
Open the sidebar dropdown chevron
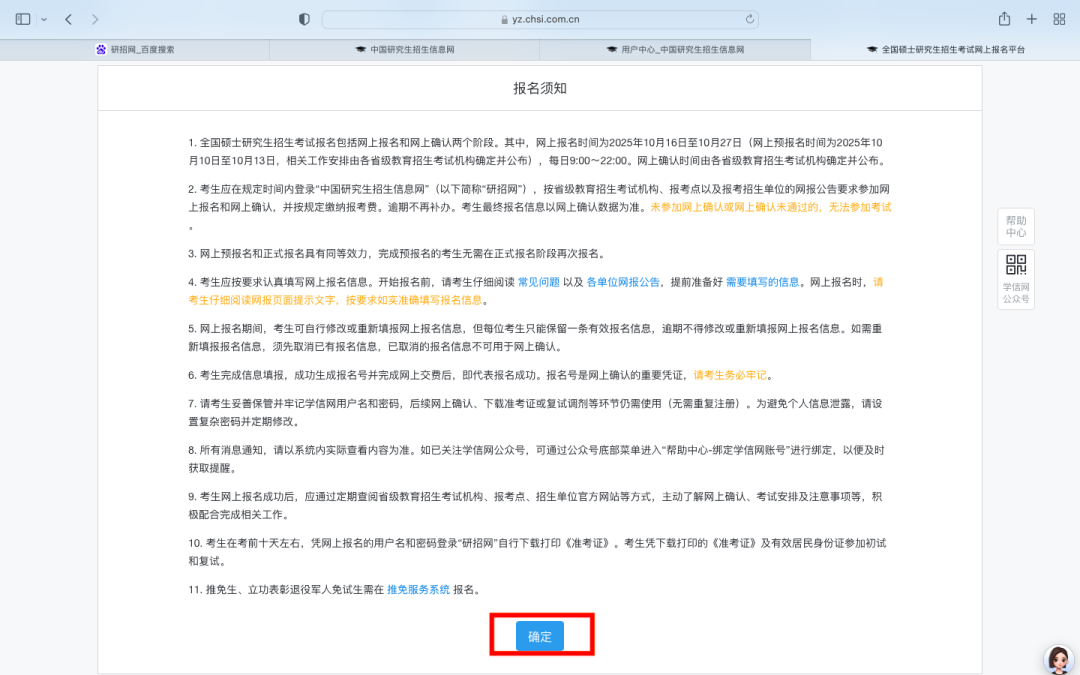tap(44, 19)
